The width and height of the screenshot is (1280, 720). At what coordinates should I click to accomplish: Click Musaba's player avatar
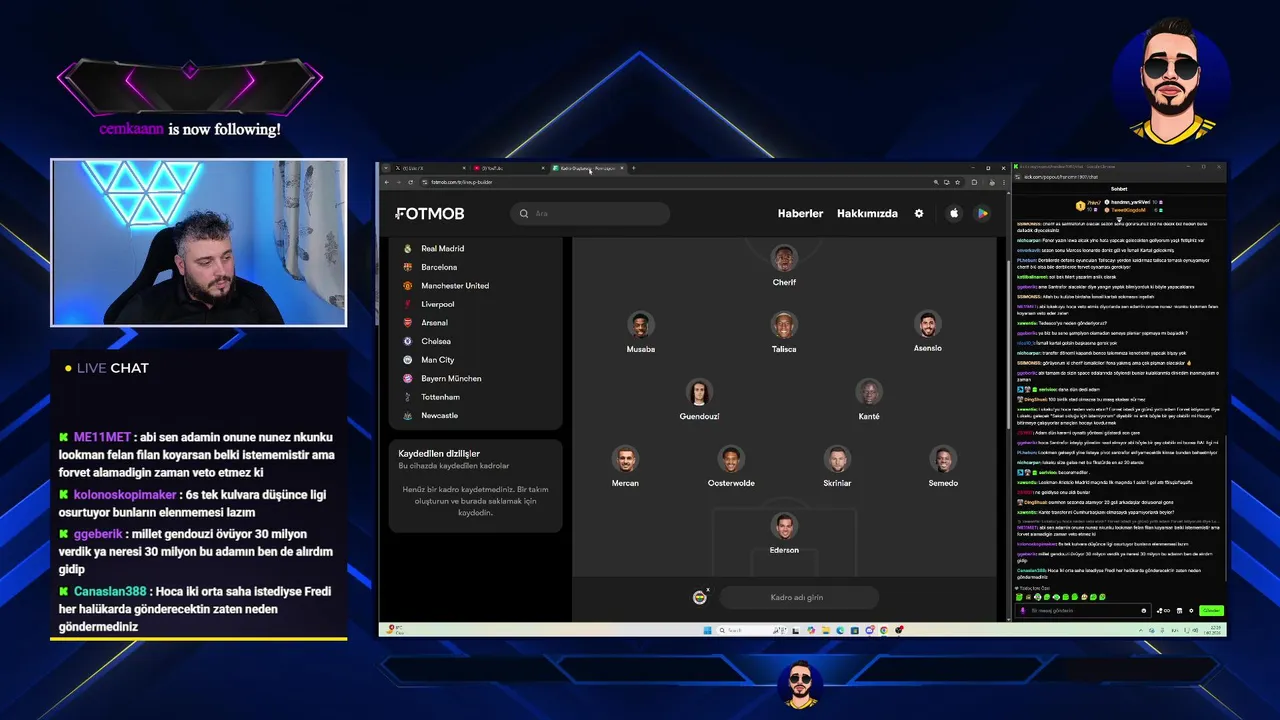641,325
